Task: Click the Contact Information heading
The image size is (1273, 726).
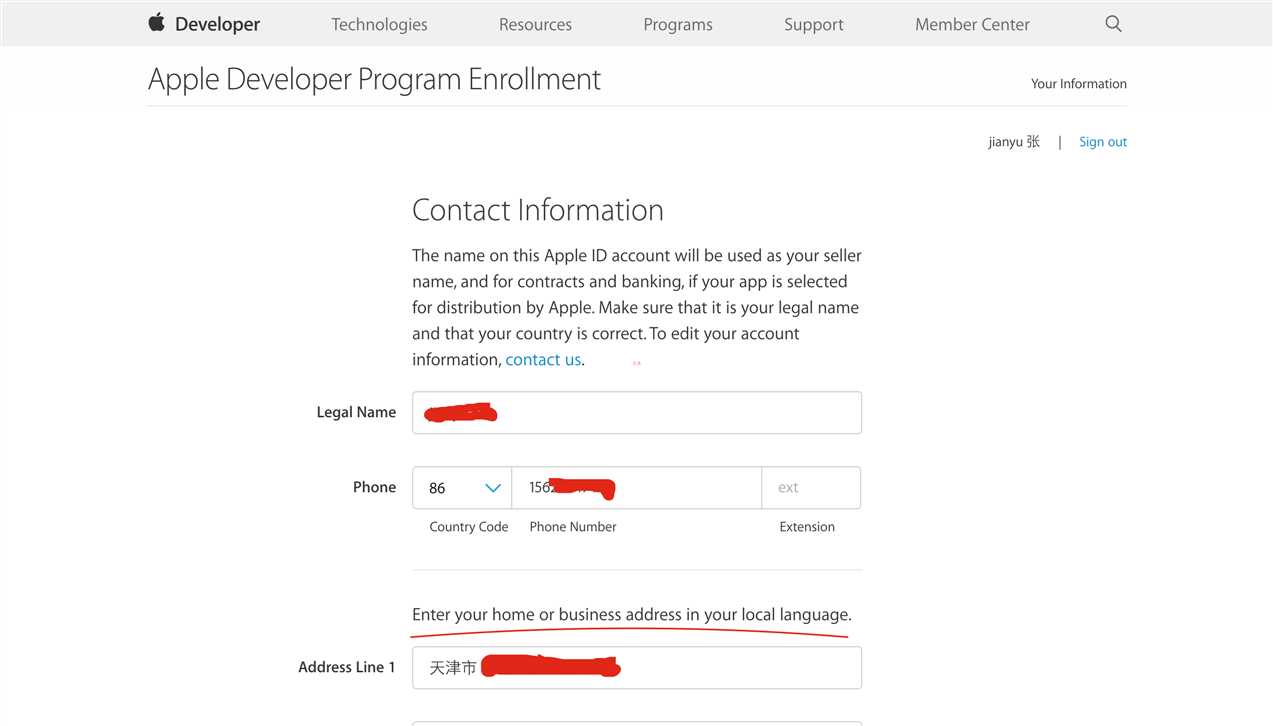Action: click(x=538, y=210)
